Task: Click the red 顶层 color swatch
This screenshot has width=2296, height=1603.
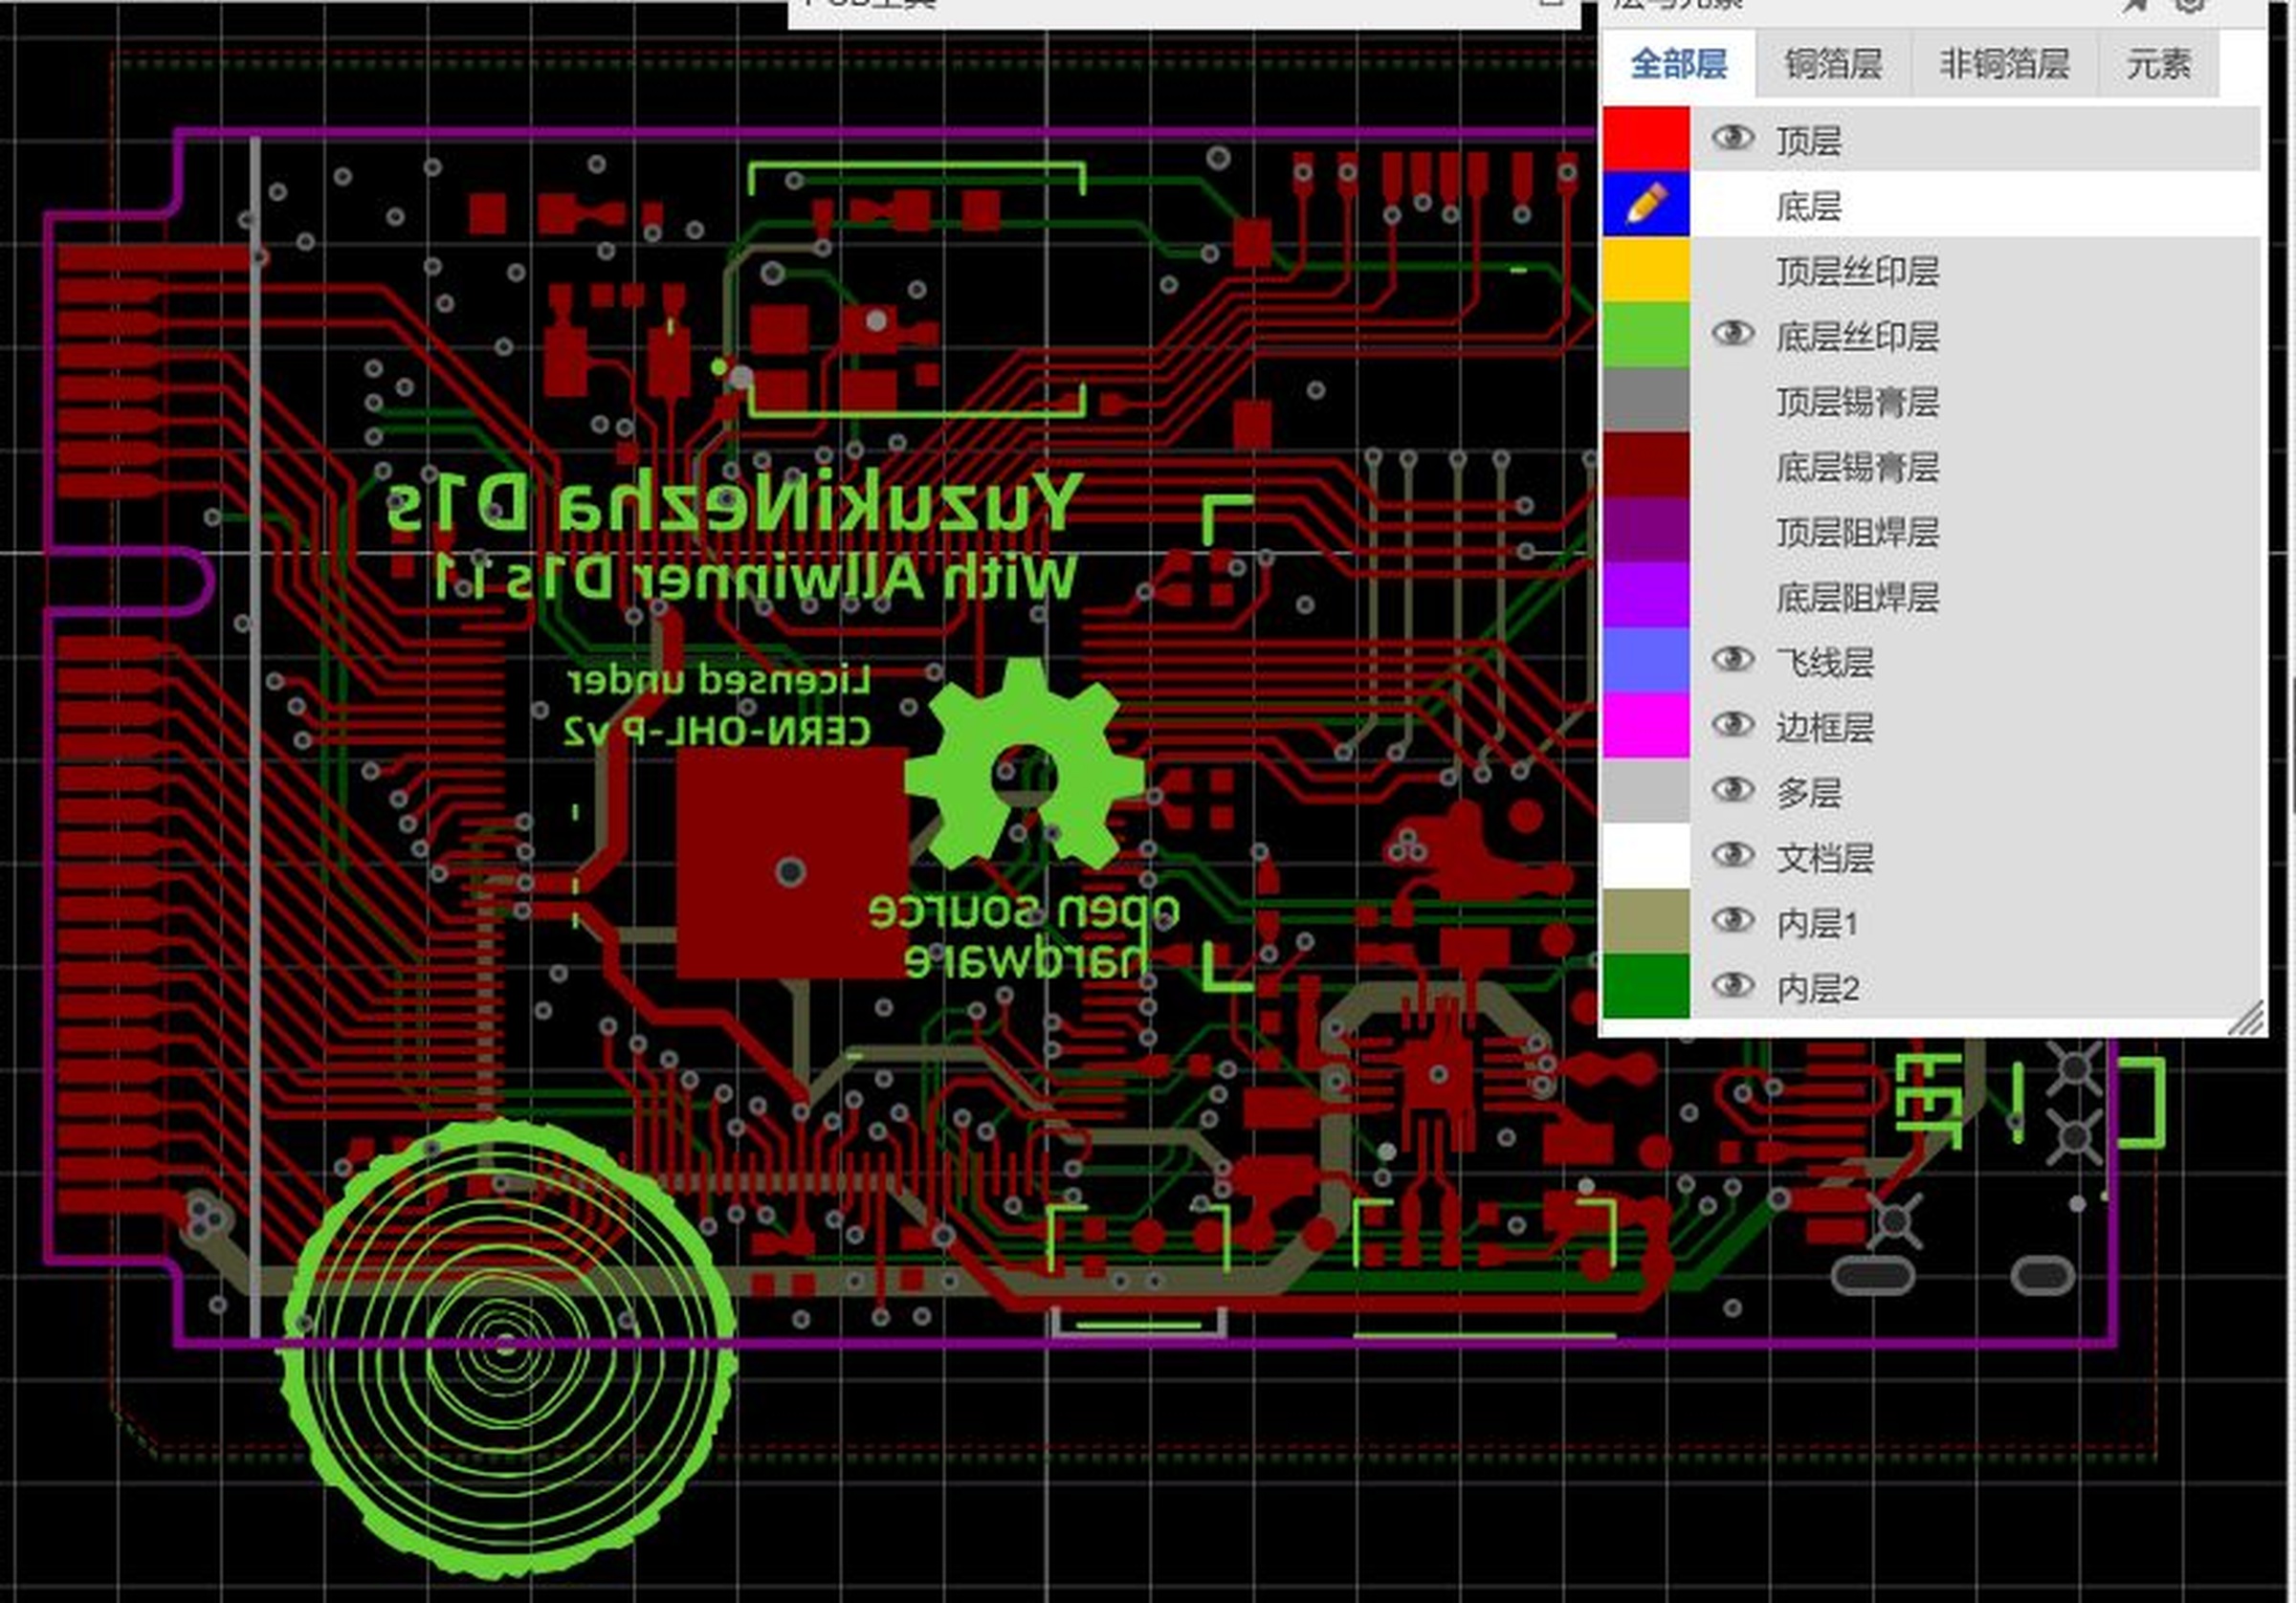Action: (1646, 138)
